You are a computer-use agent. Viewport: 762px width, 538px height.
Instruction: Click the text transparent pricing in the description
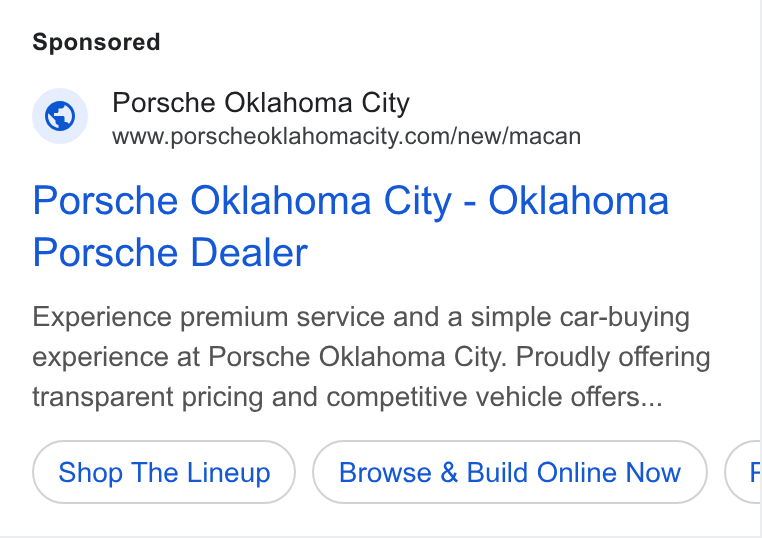tap(148, 398)
